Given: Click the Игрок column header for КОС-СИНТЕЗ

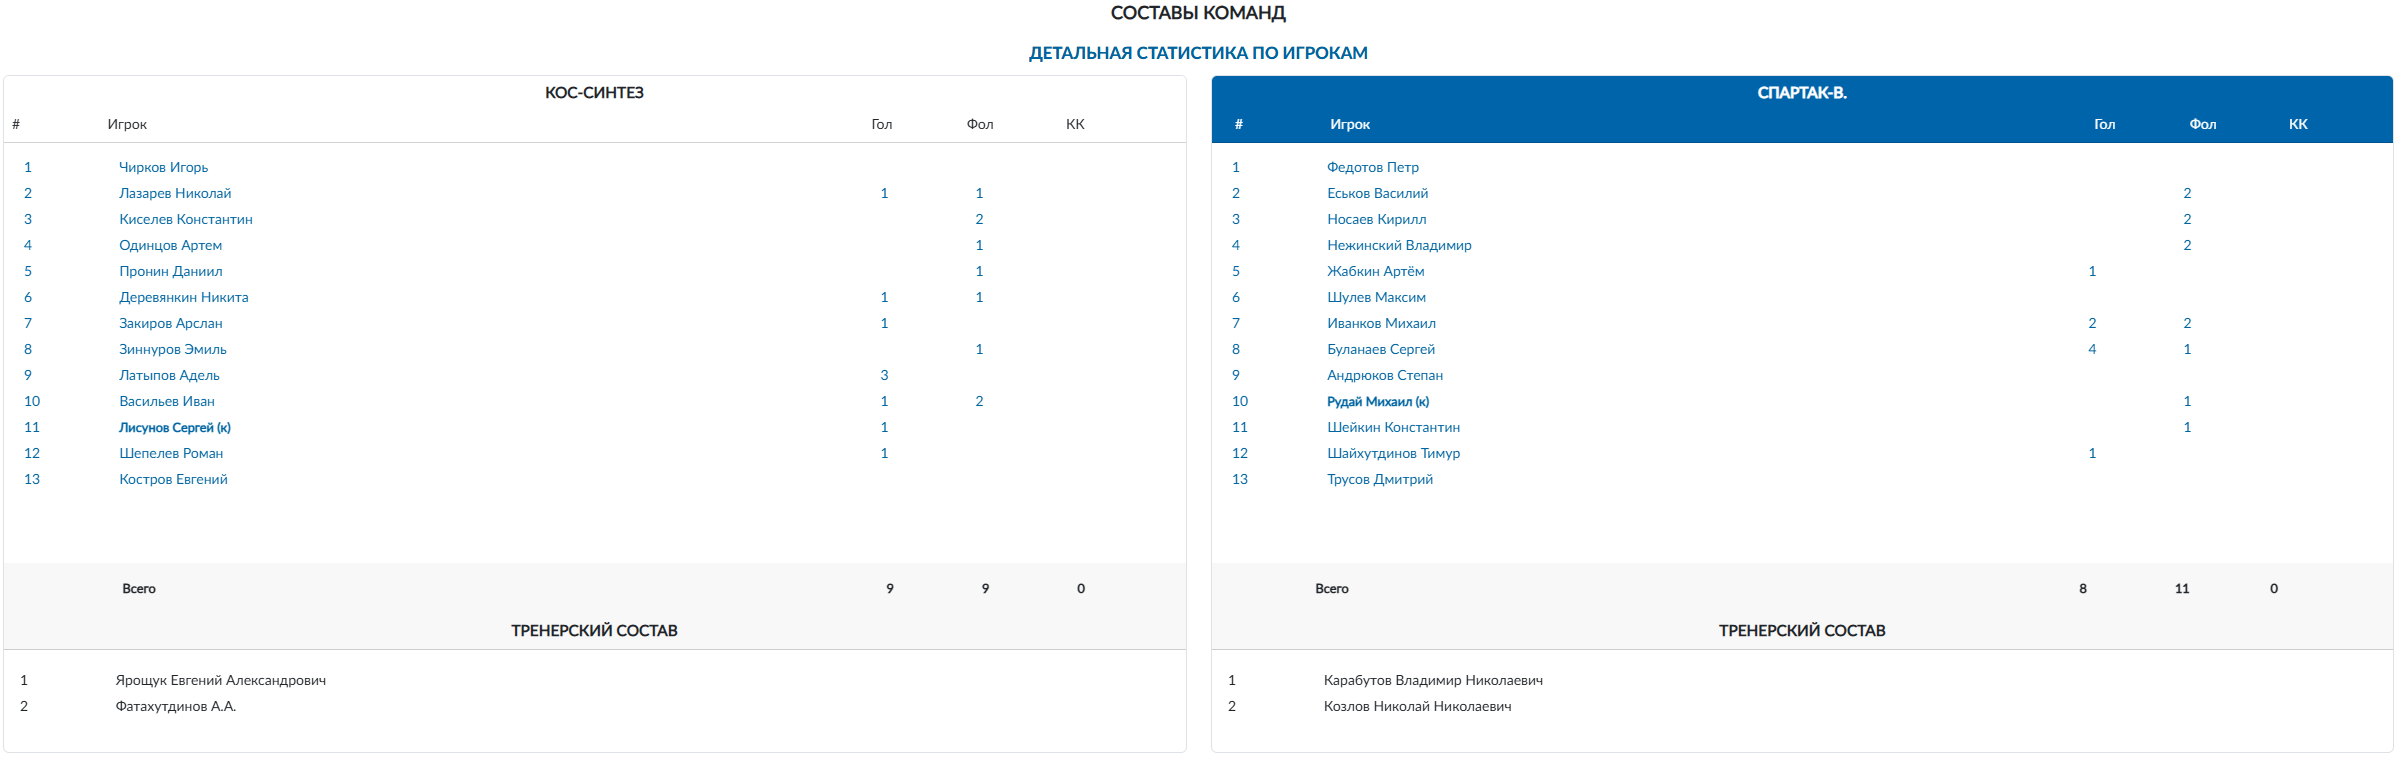Looking at the screenshot, I should 127,124.
